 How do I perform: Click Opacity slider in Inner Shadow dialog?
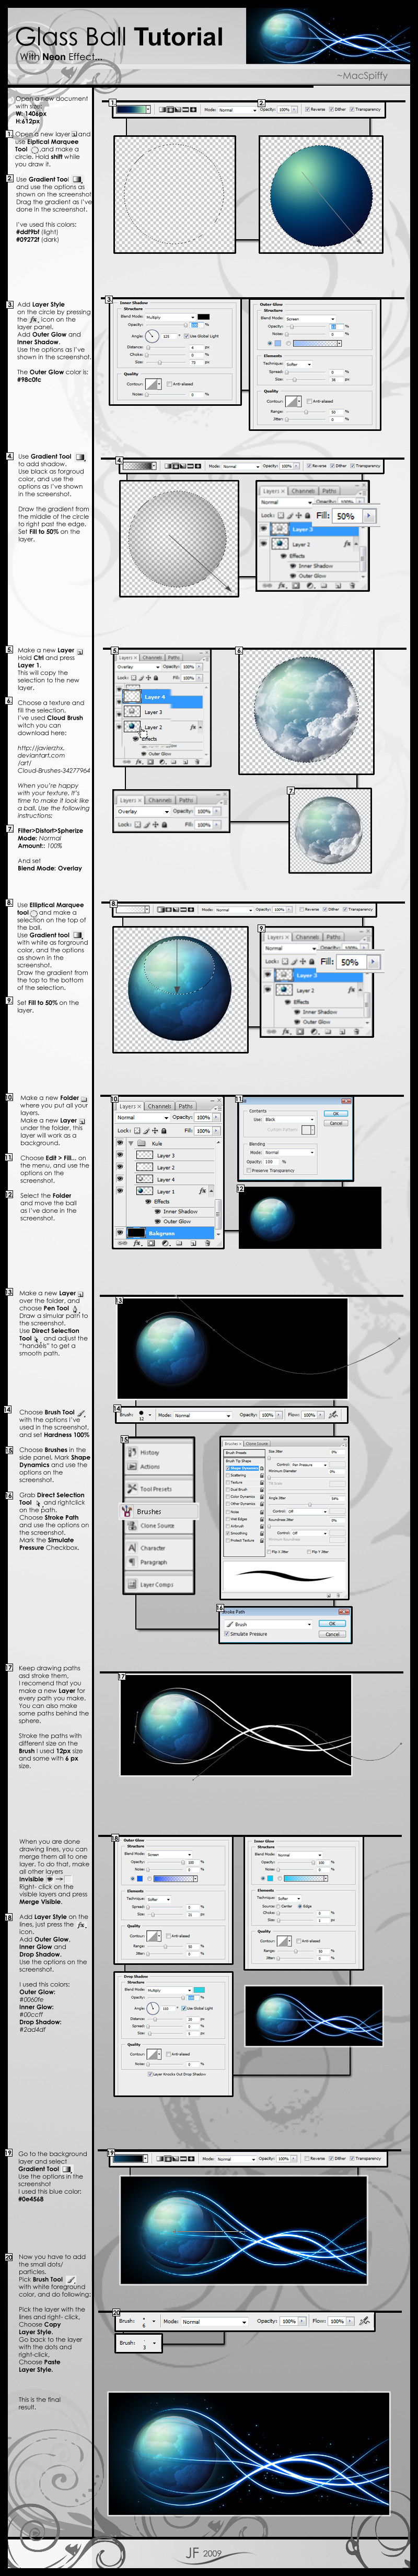click(165, 326)
